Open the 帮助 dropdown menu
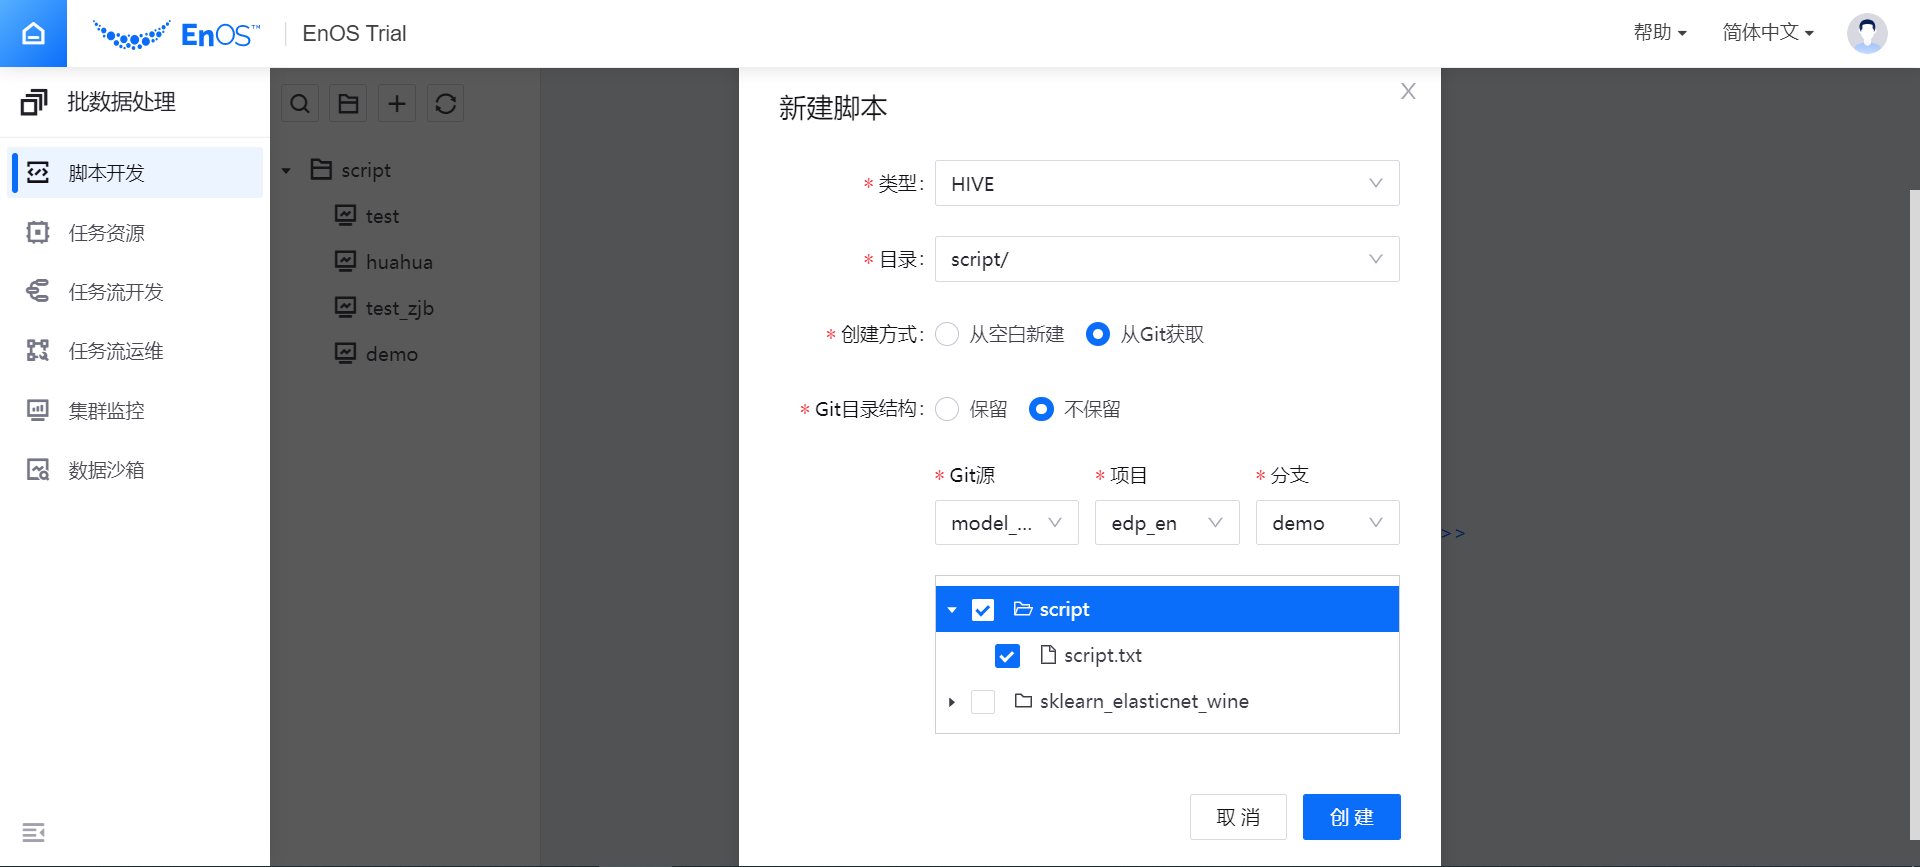The height and width of the screenshot is (867, 1920). 1660,33
